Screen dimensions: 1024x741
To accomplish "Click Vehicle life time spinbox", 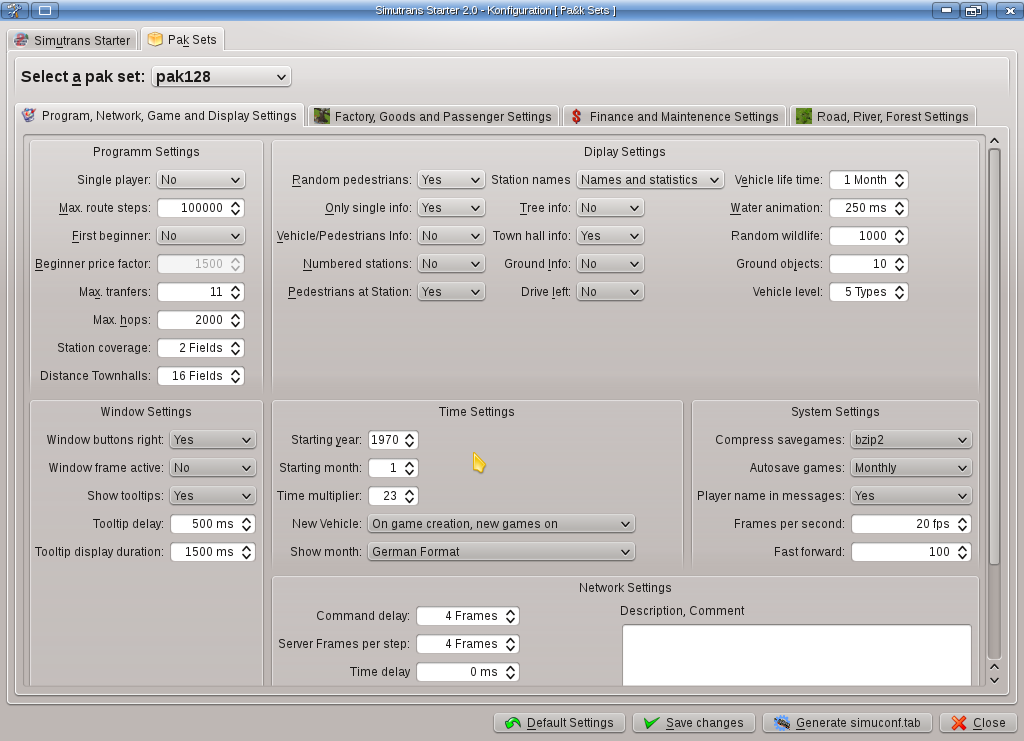I will click(x=869, y=180).
